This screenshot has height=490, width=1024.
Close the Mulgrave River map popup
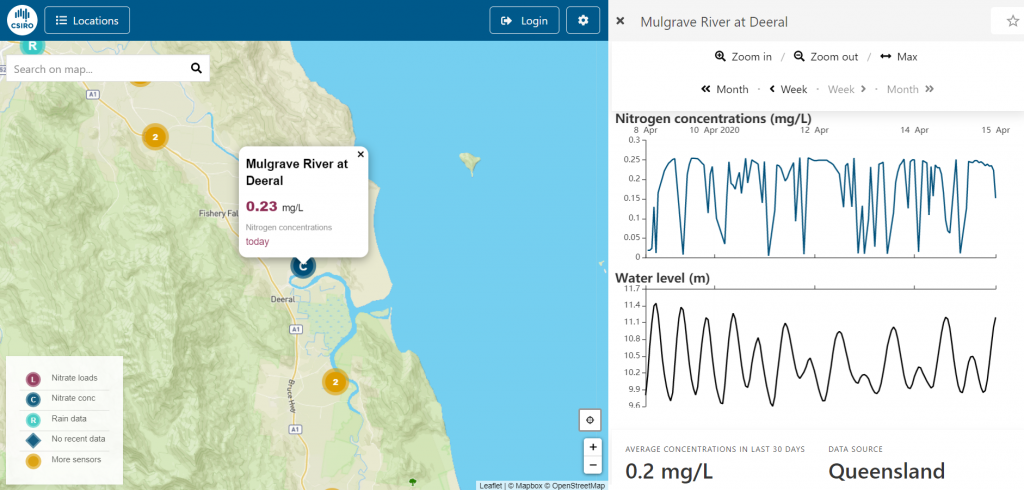tap(361, 154)
